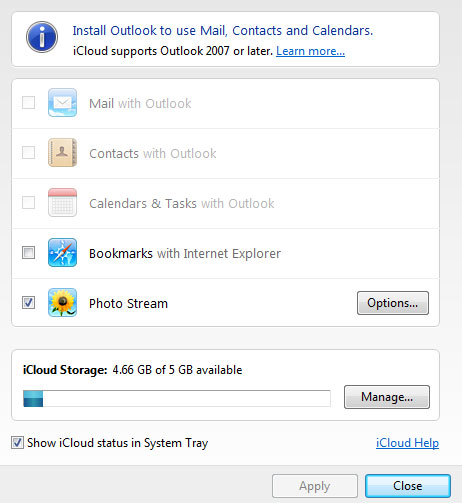This screenshot has width=462, height=503.
Task: Click the 'Contacts with Outlook' label
Action: tap(153, 153)
